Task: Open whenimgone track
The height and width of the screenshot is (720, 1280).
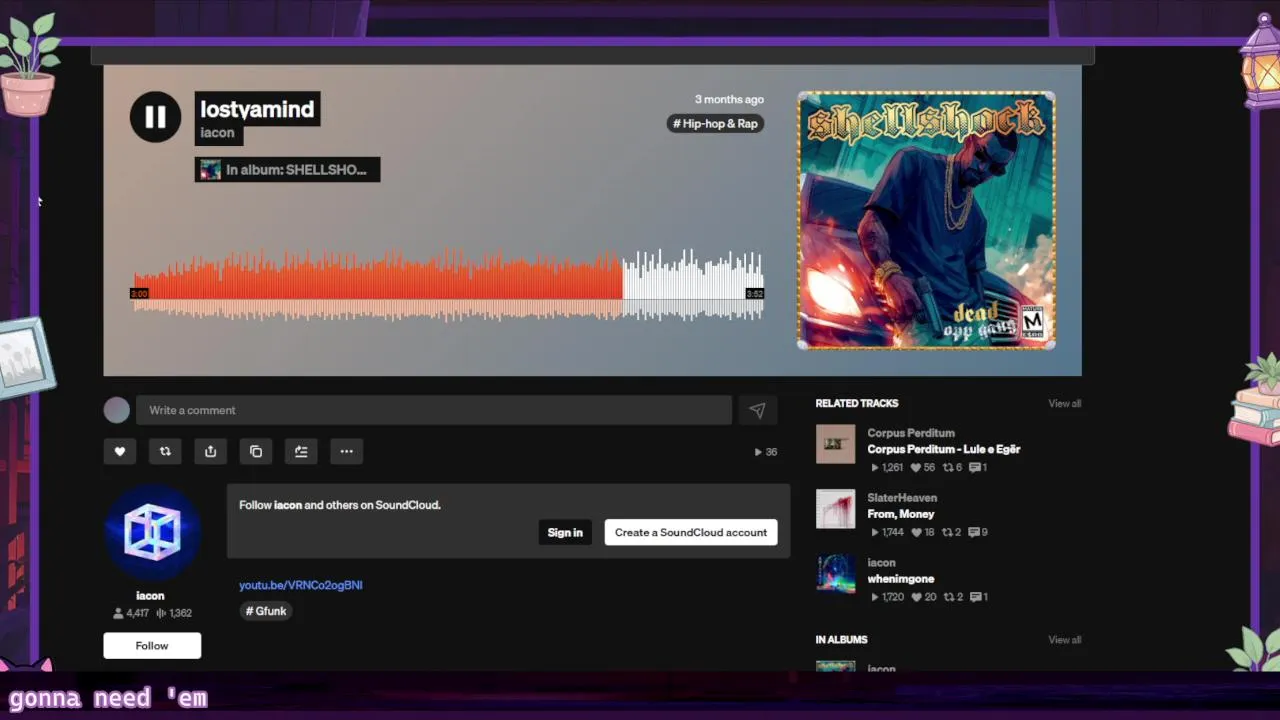Action: click(901, 579)
